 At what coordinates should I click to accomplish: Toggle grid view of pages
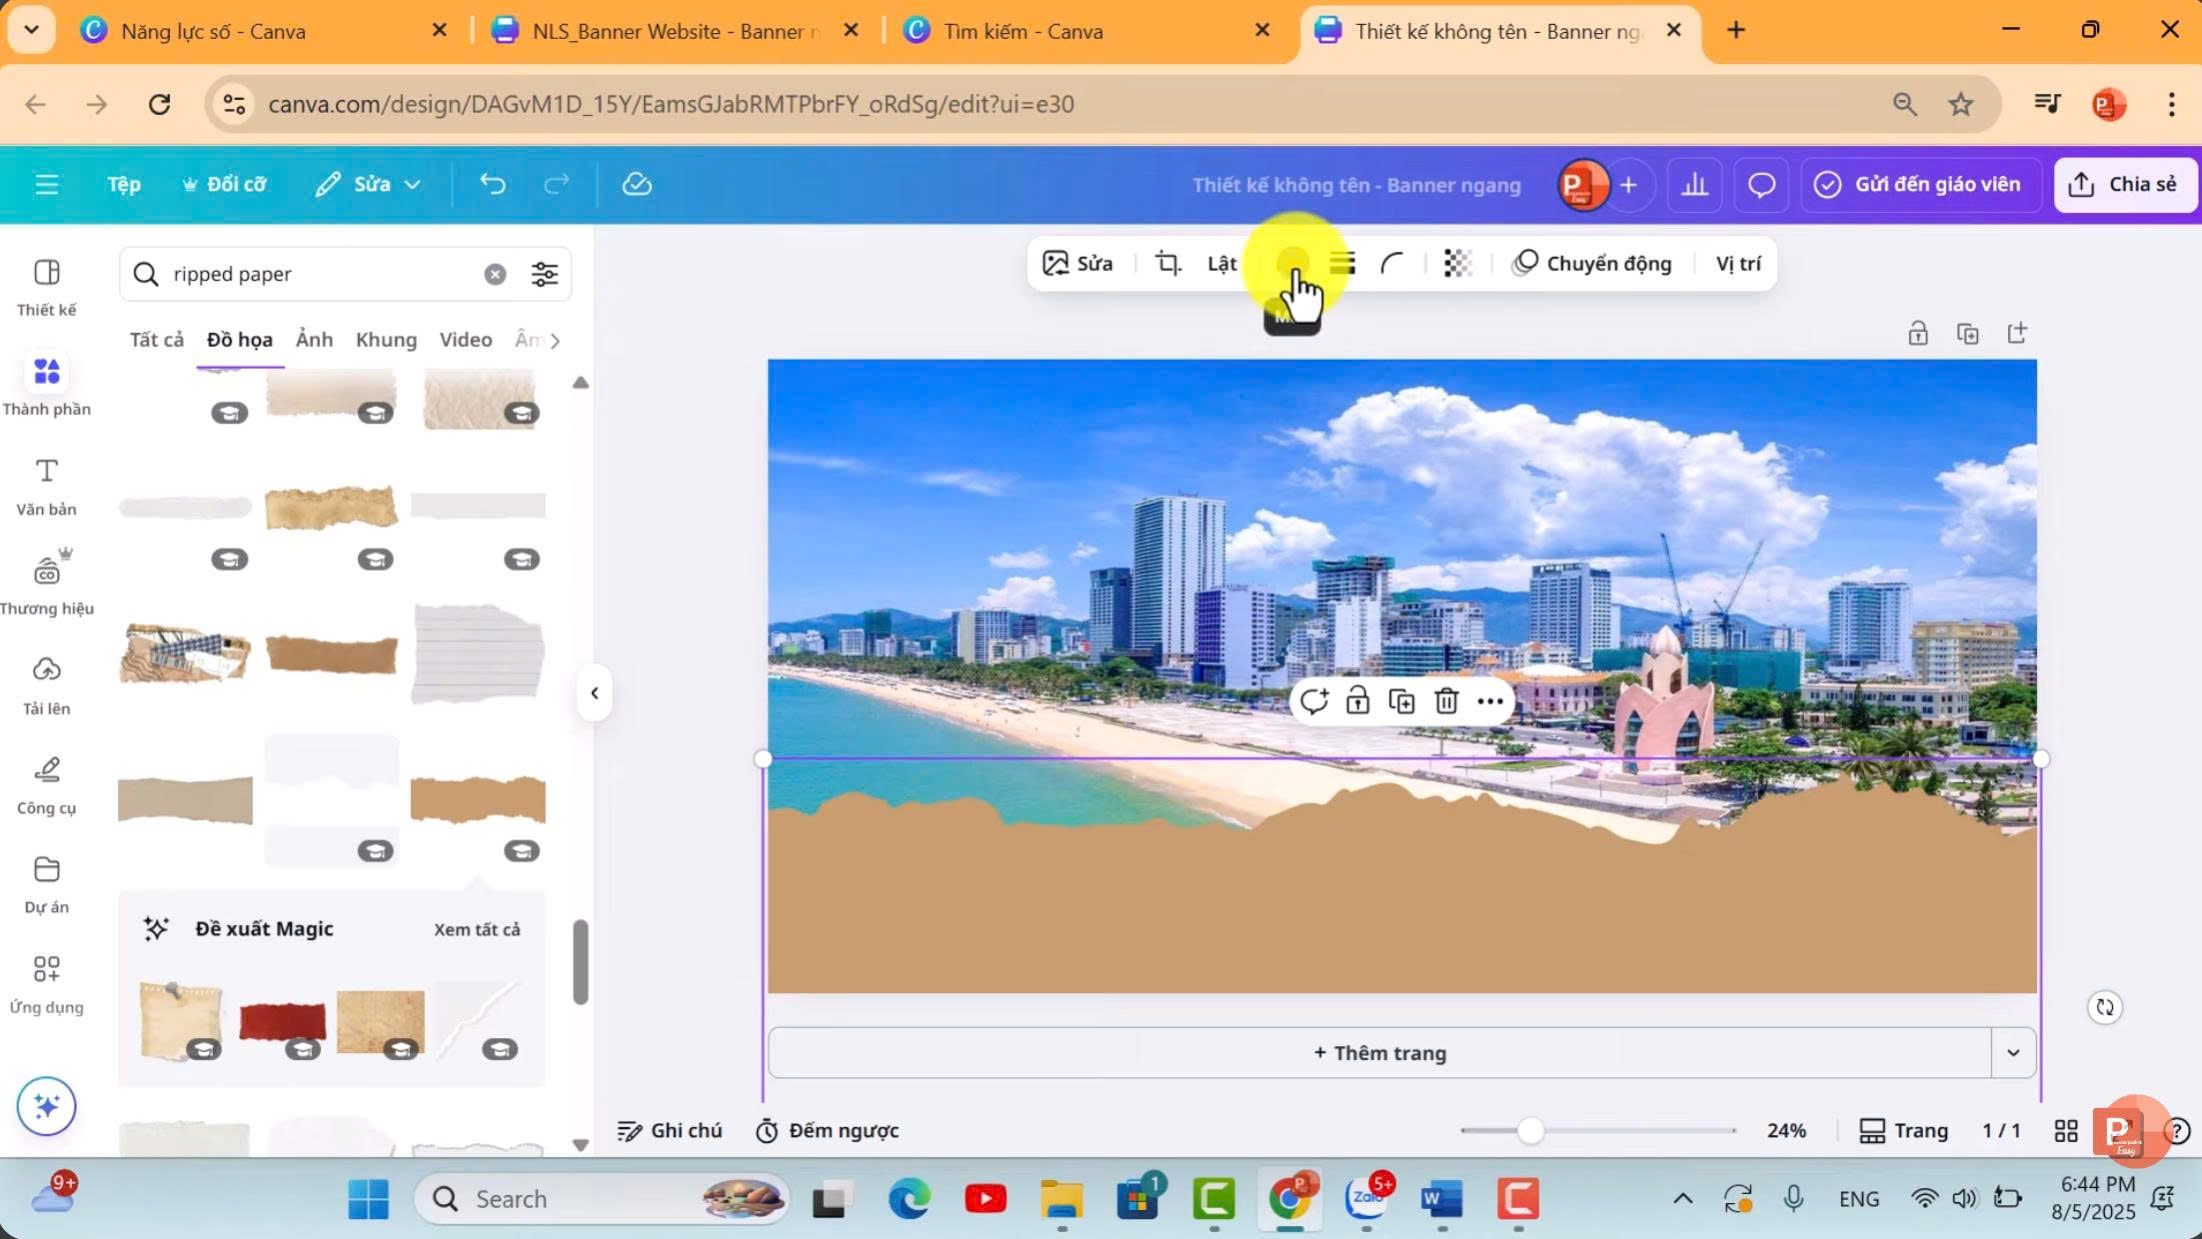(x=2065, y=1130)
